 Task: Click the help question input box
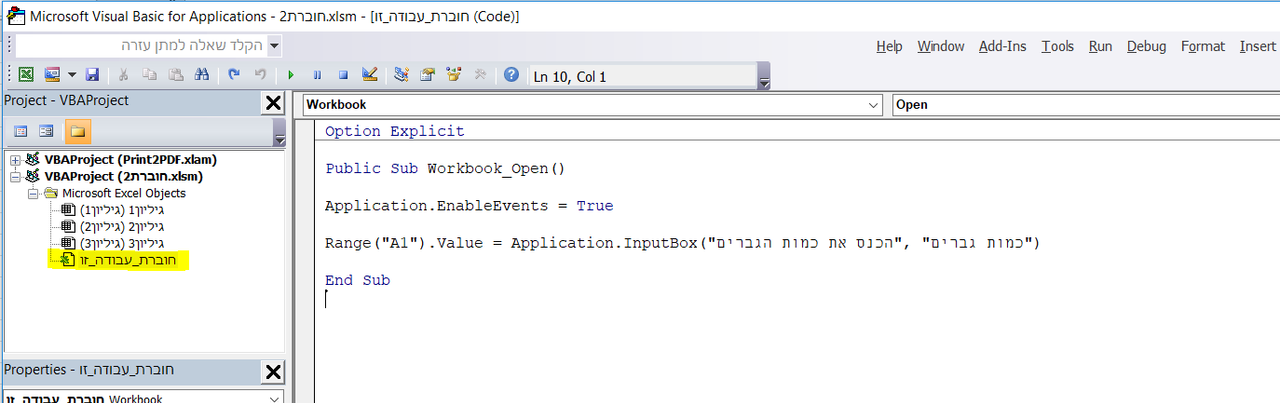point(141,45)
